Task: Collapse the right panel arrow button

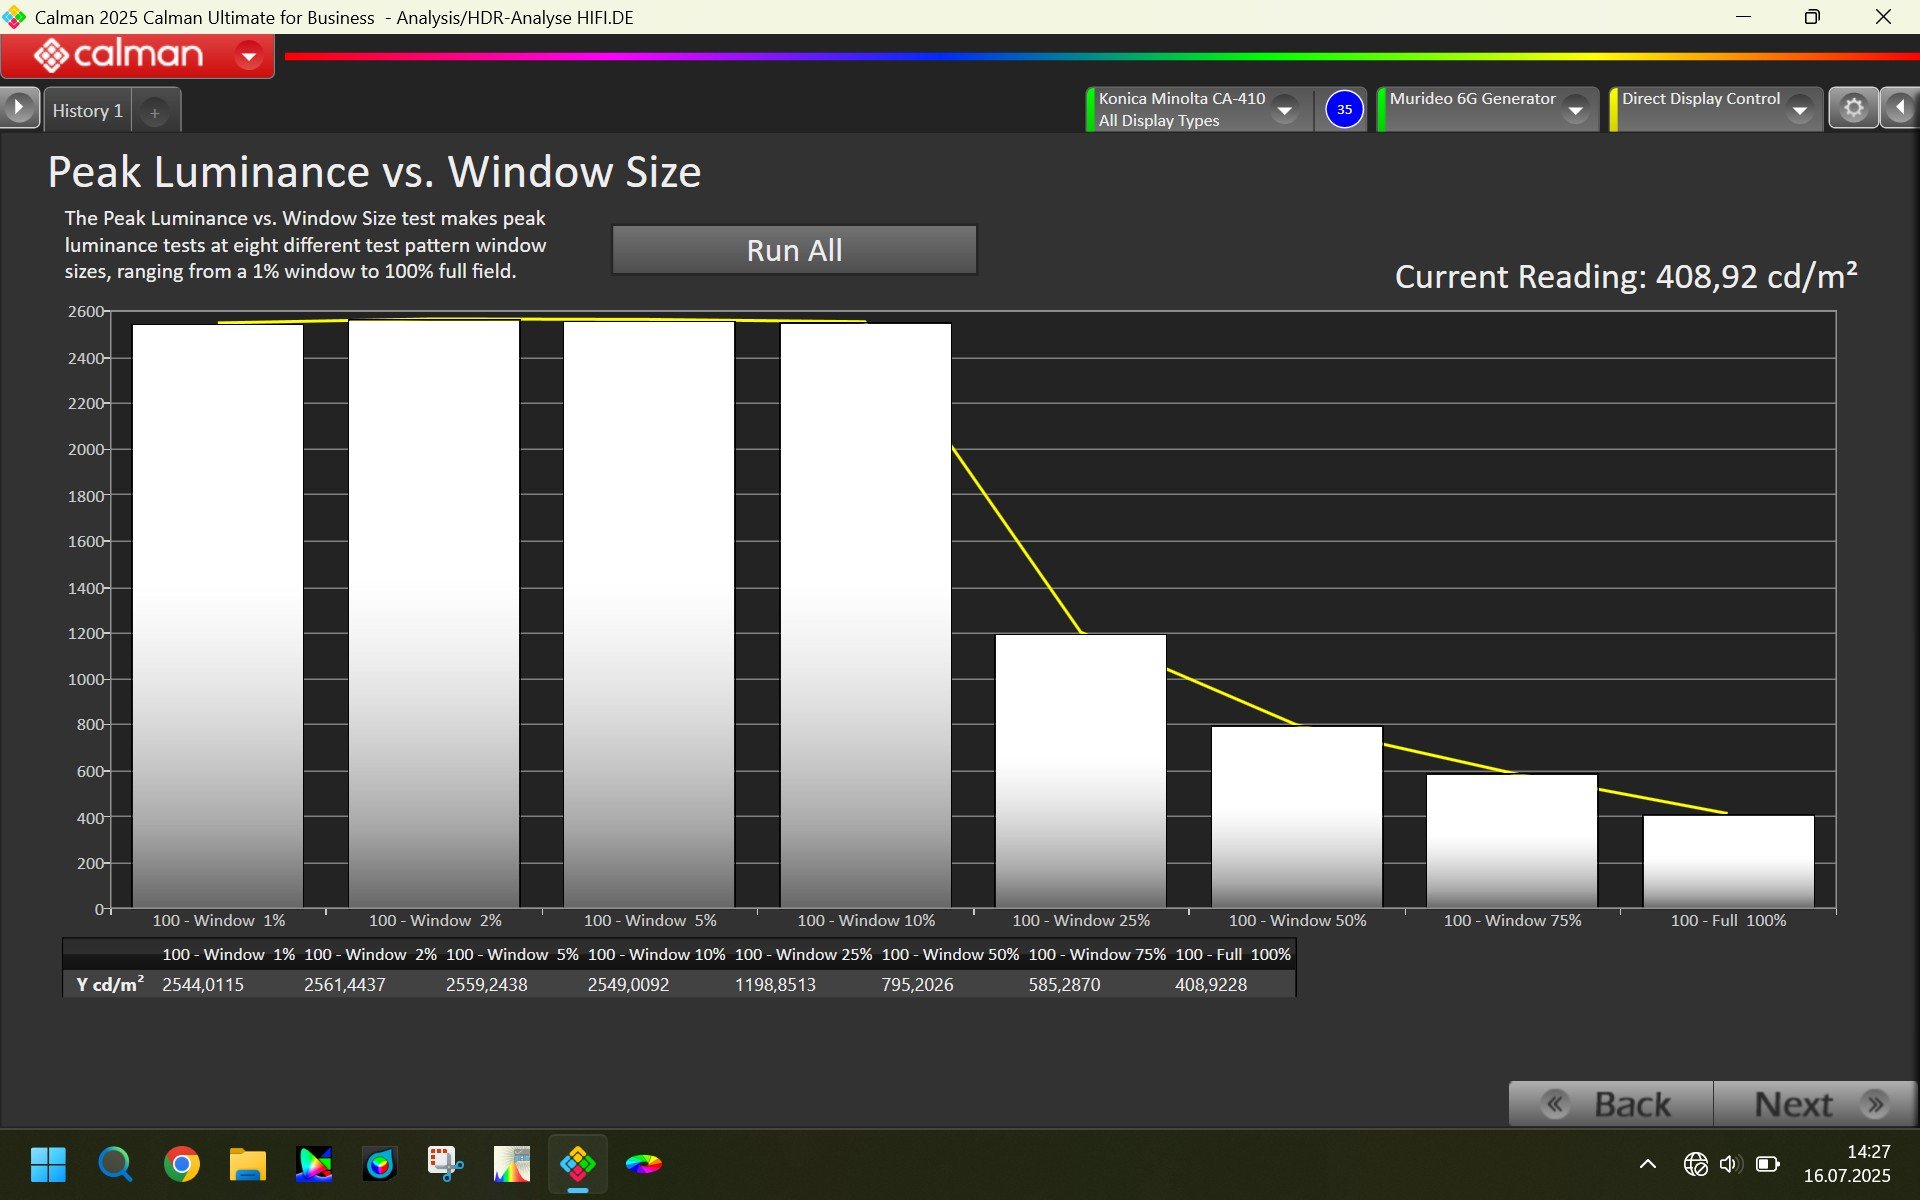Action: point(1899,108)
